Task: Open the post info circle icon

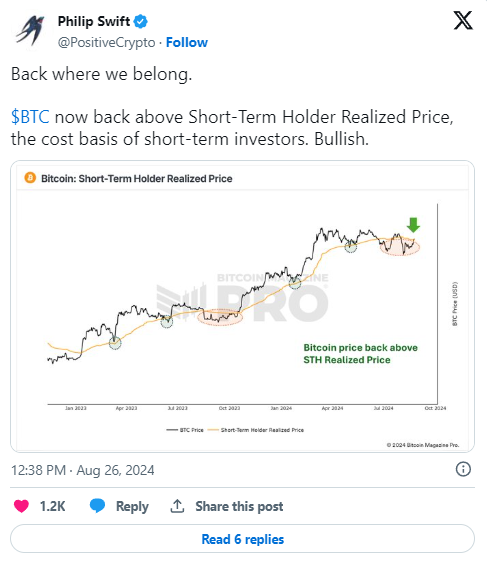Action: point(463,469)
